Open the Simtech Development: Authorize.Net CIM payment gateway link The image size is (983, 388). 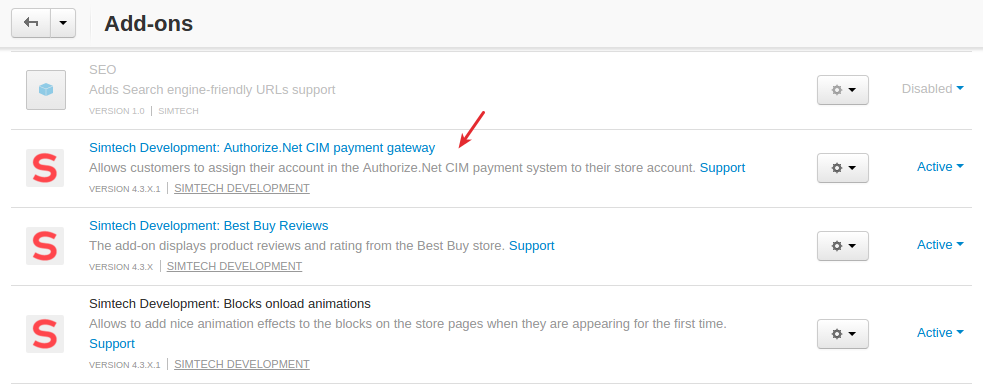pos(262,148)
